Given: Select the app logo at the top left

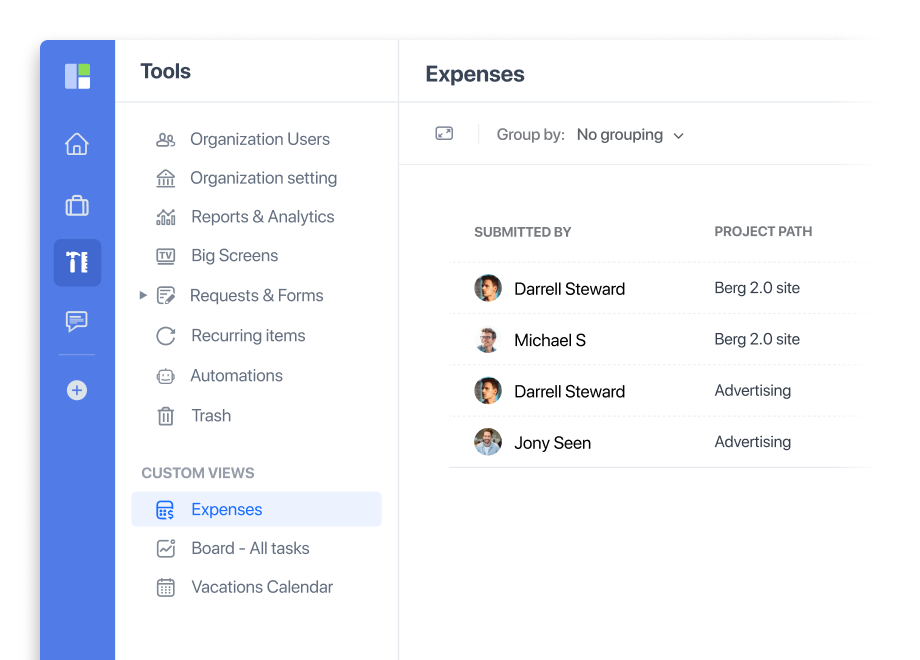Looking at the screenshot, I should pos(77,74).
